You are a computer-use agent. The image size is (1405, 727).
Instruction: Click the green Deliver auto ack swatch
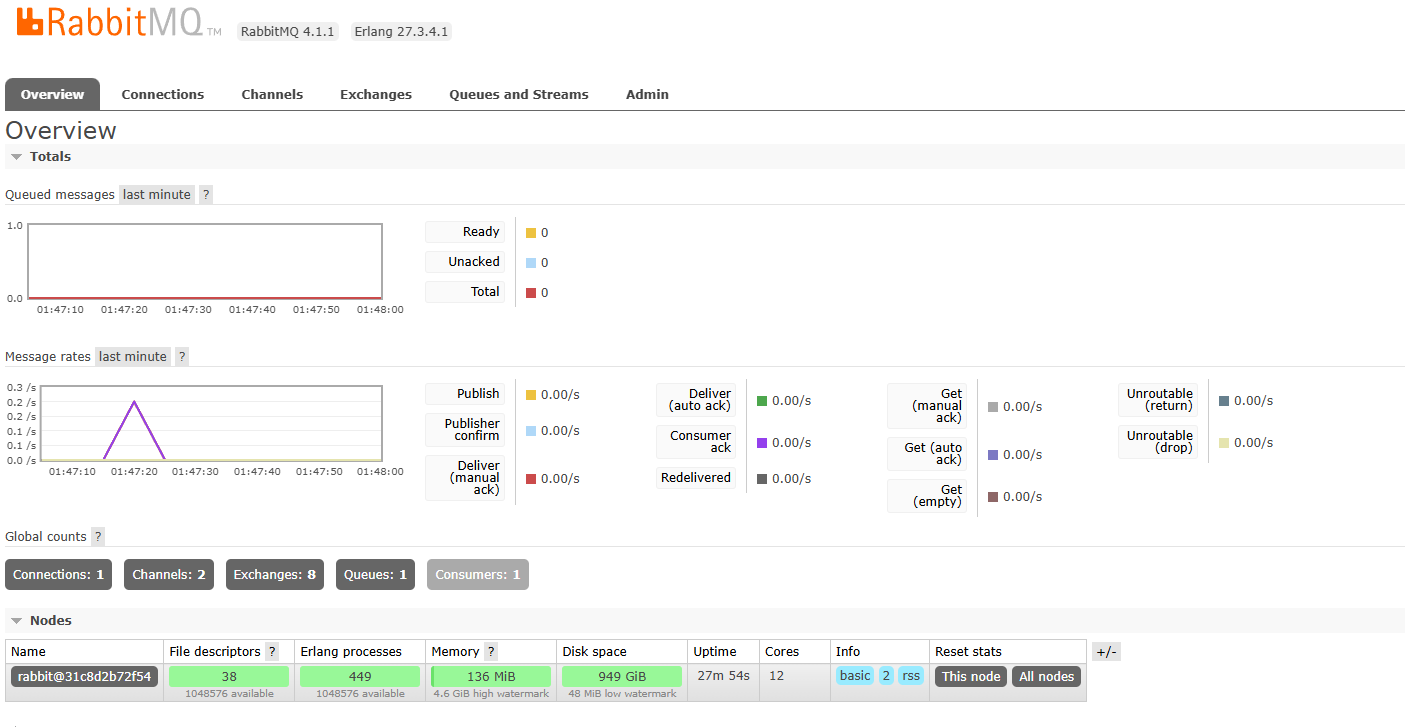click(762, 401)
